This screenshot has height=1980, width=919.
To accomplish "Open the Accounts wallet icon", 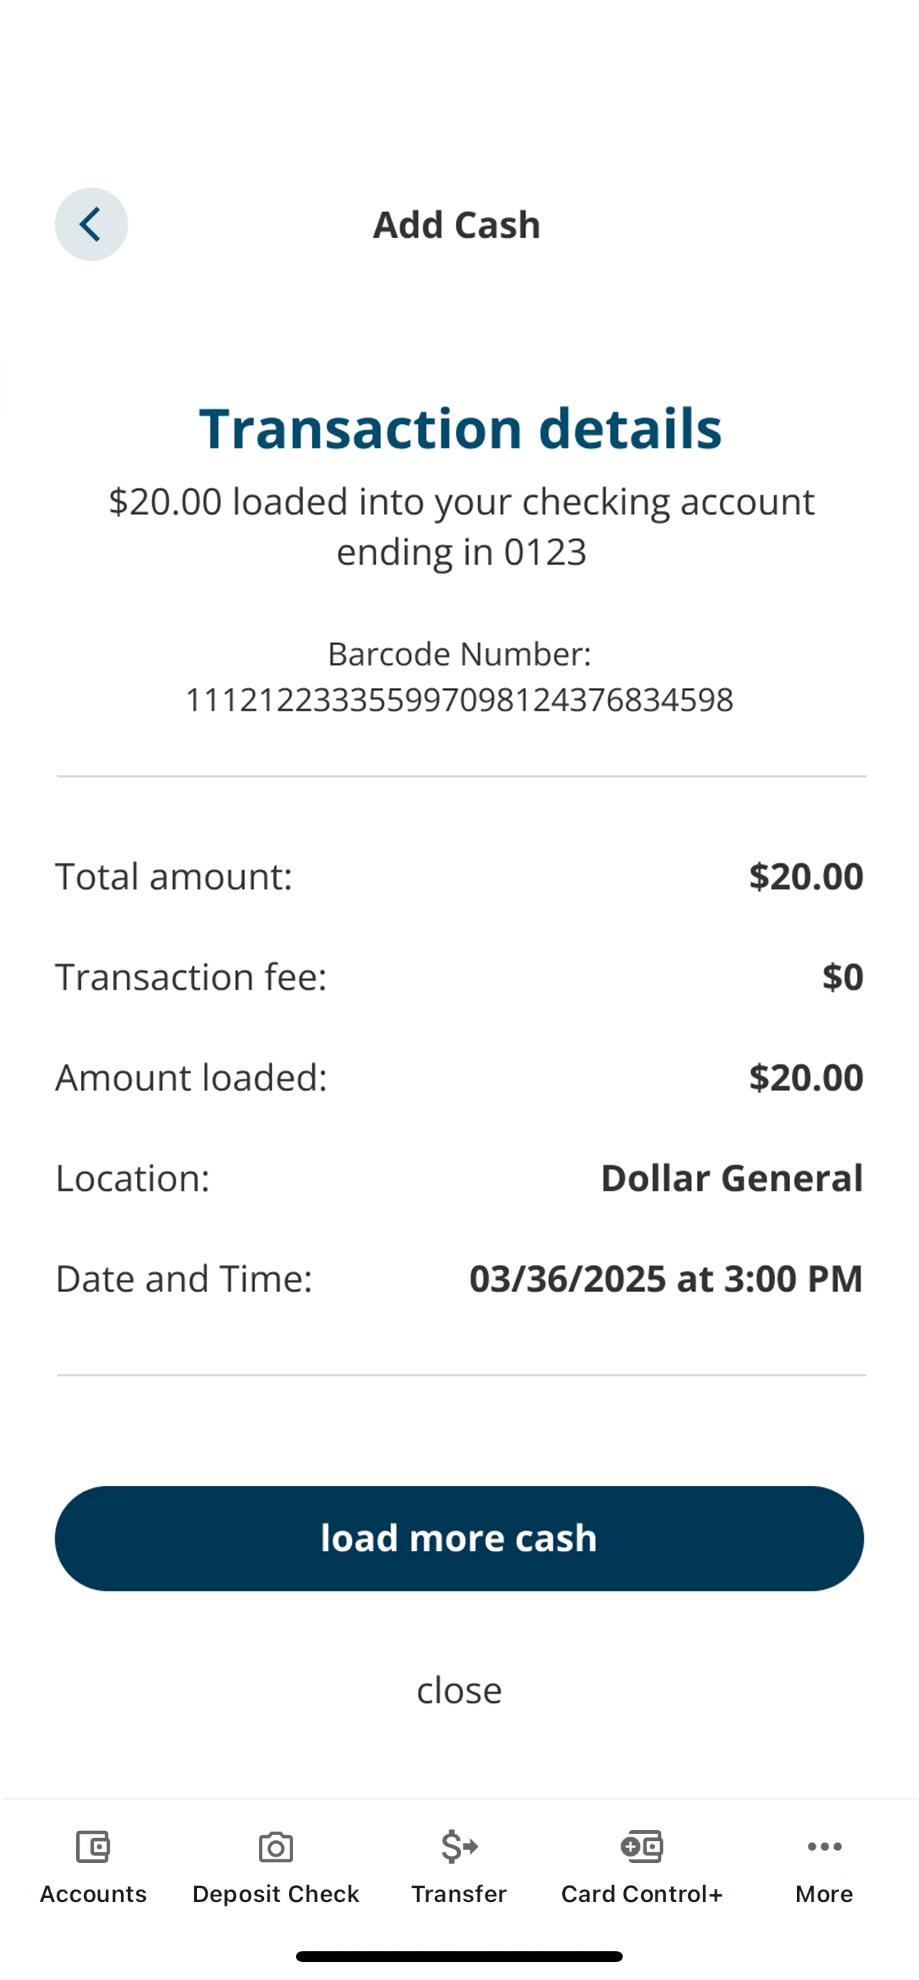I will (x=93, y=1846).
